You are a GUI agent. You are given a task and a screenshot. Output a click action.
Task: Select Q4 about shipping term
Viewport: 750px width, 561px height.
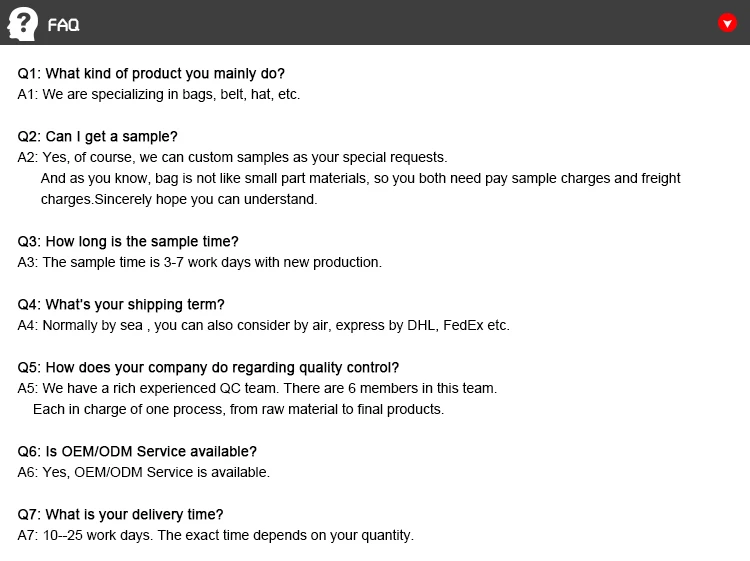pos(121,304)
